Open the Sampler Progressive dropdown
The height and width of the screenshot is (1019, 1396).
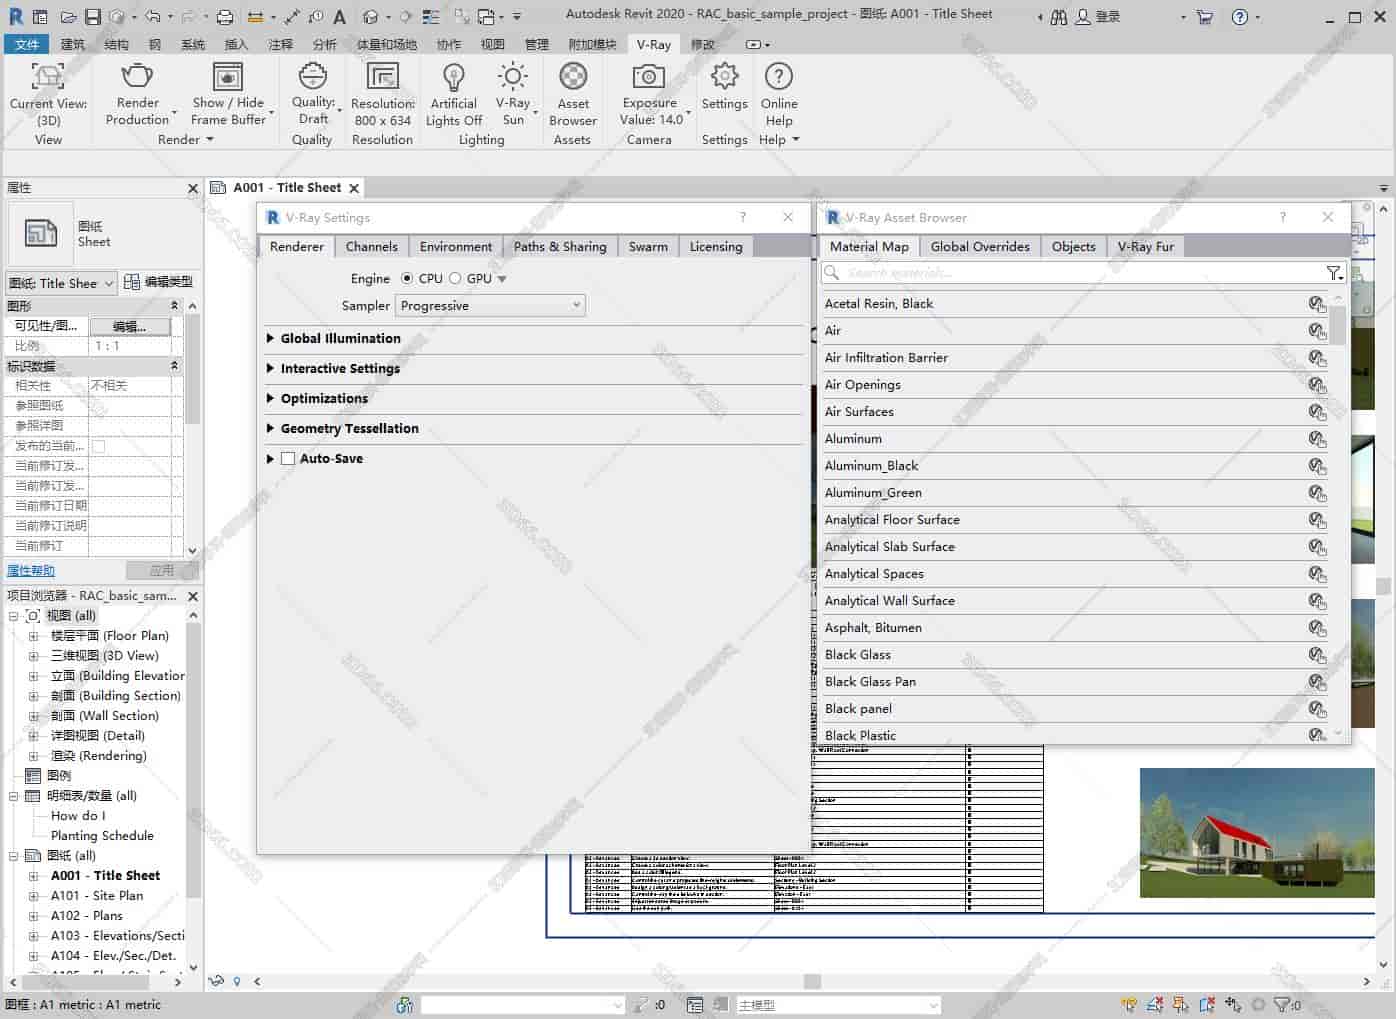490,306
